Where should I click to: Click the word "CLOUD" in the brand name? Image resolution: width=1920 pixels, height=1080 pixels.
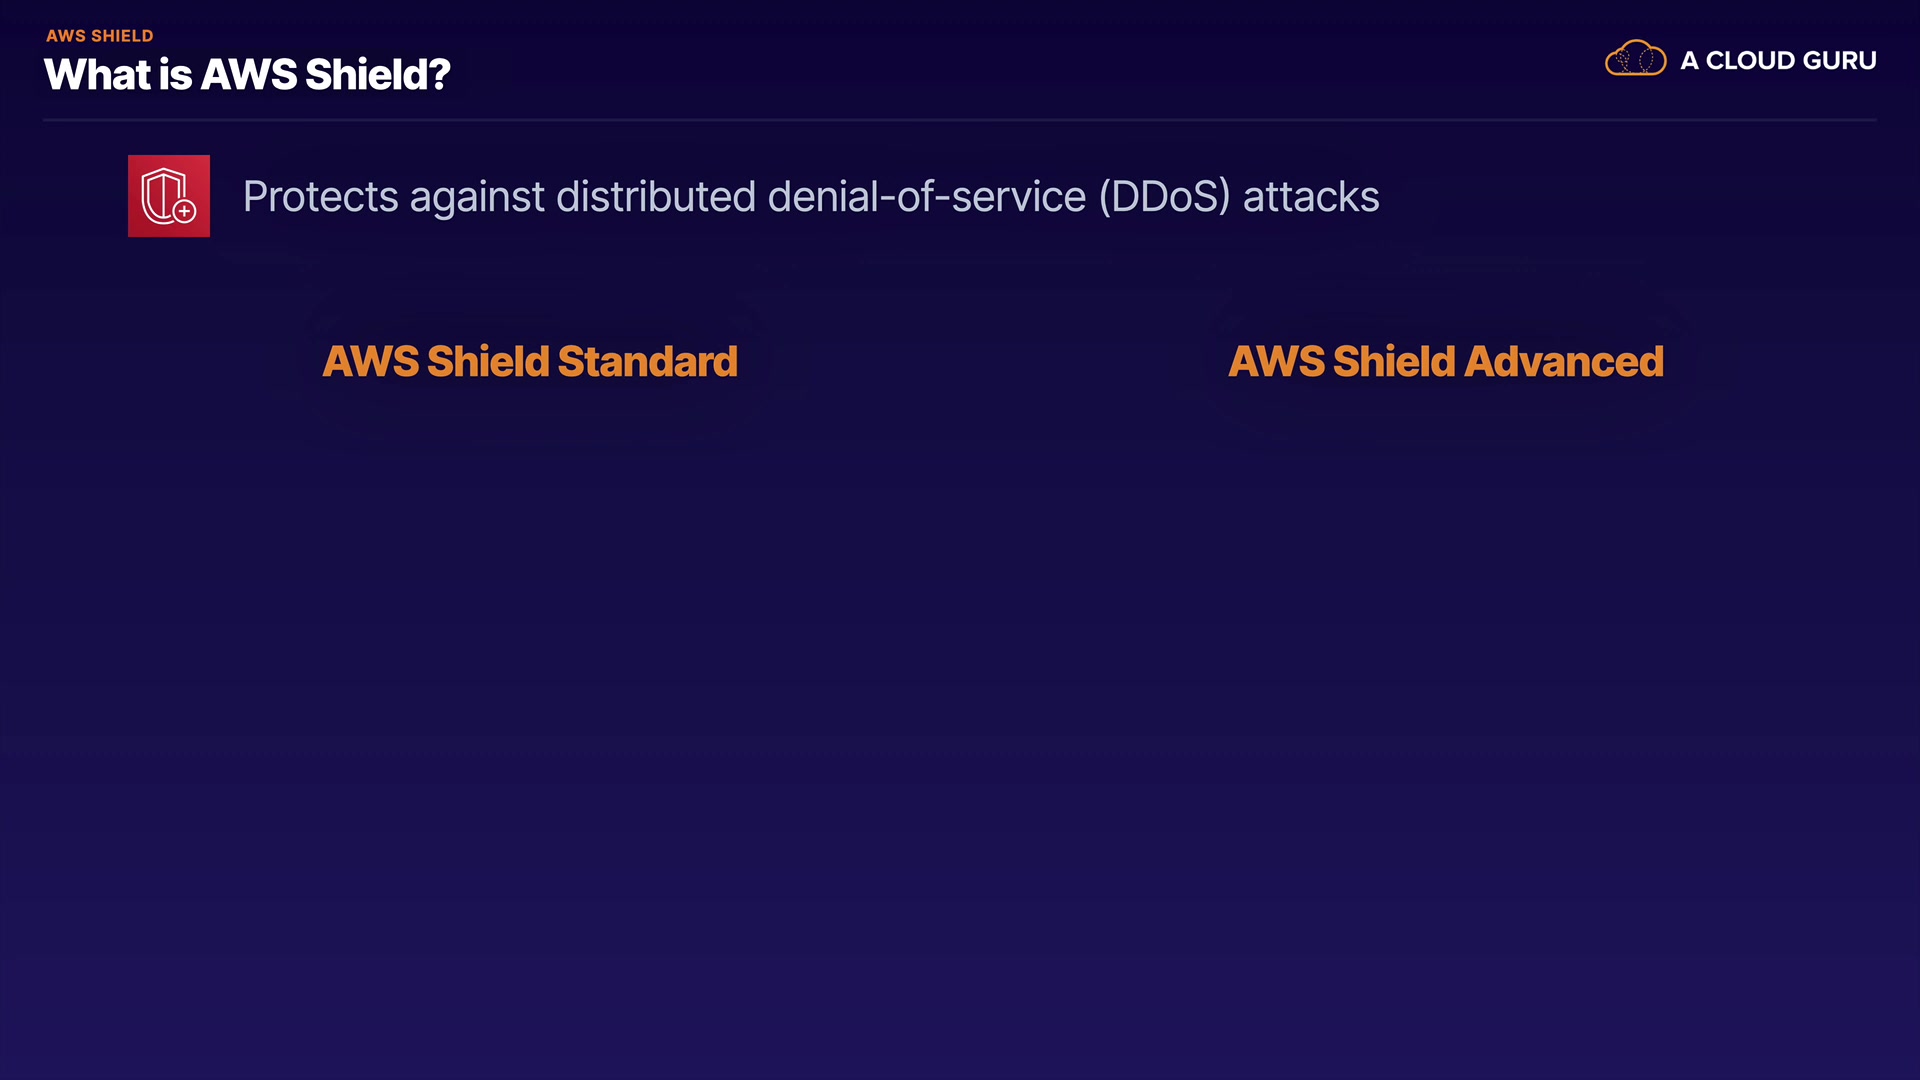pyautogui.click(x=1749, y=61)
